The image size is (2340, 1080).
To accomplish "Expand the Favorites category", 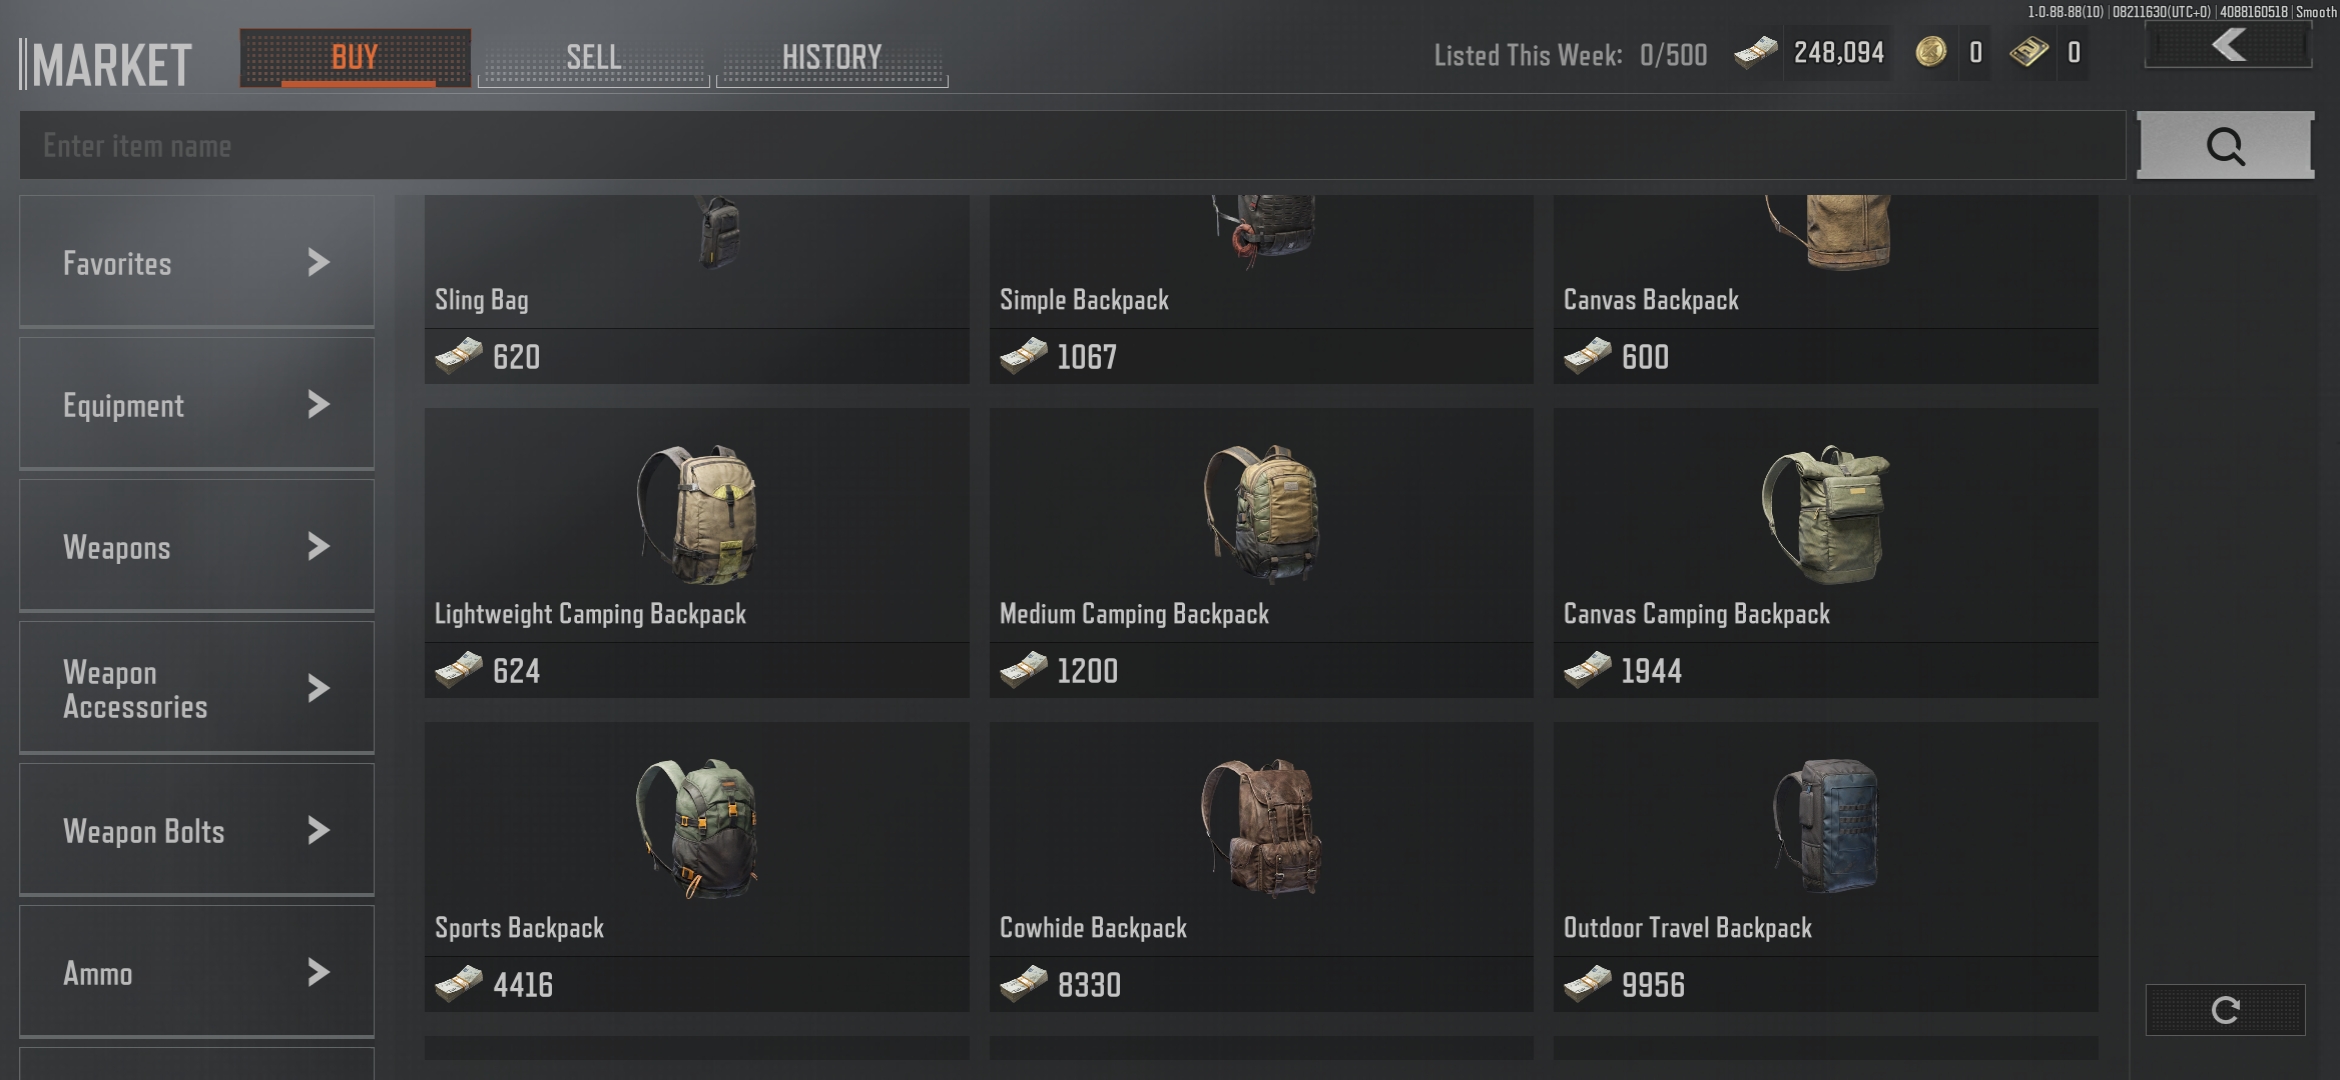I will (x=197, y=262).
